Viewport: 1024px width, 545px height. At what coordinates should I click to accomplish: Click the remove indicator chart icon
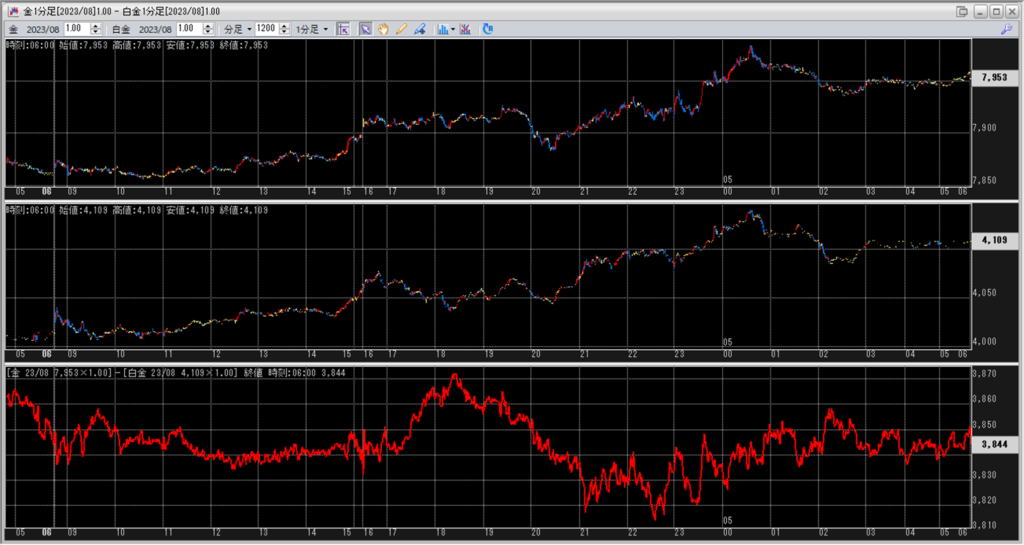[x=466, y=29]
